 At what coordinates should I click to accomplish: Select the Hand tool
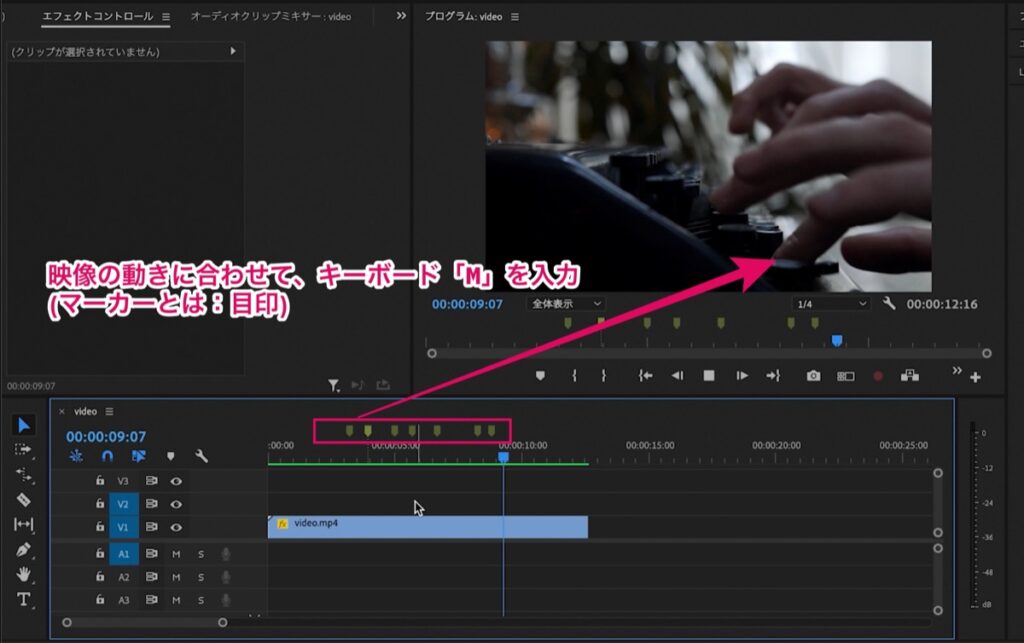coord(24,574)
